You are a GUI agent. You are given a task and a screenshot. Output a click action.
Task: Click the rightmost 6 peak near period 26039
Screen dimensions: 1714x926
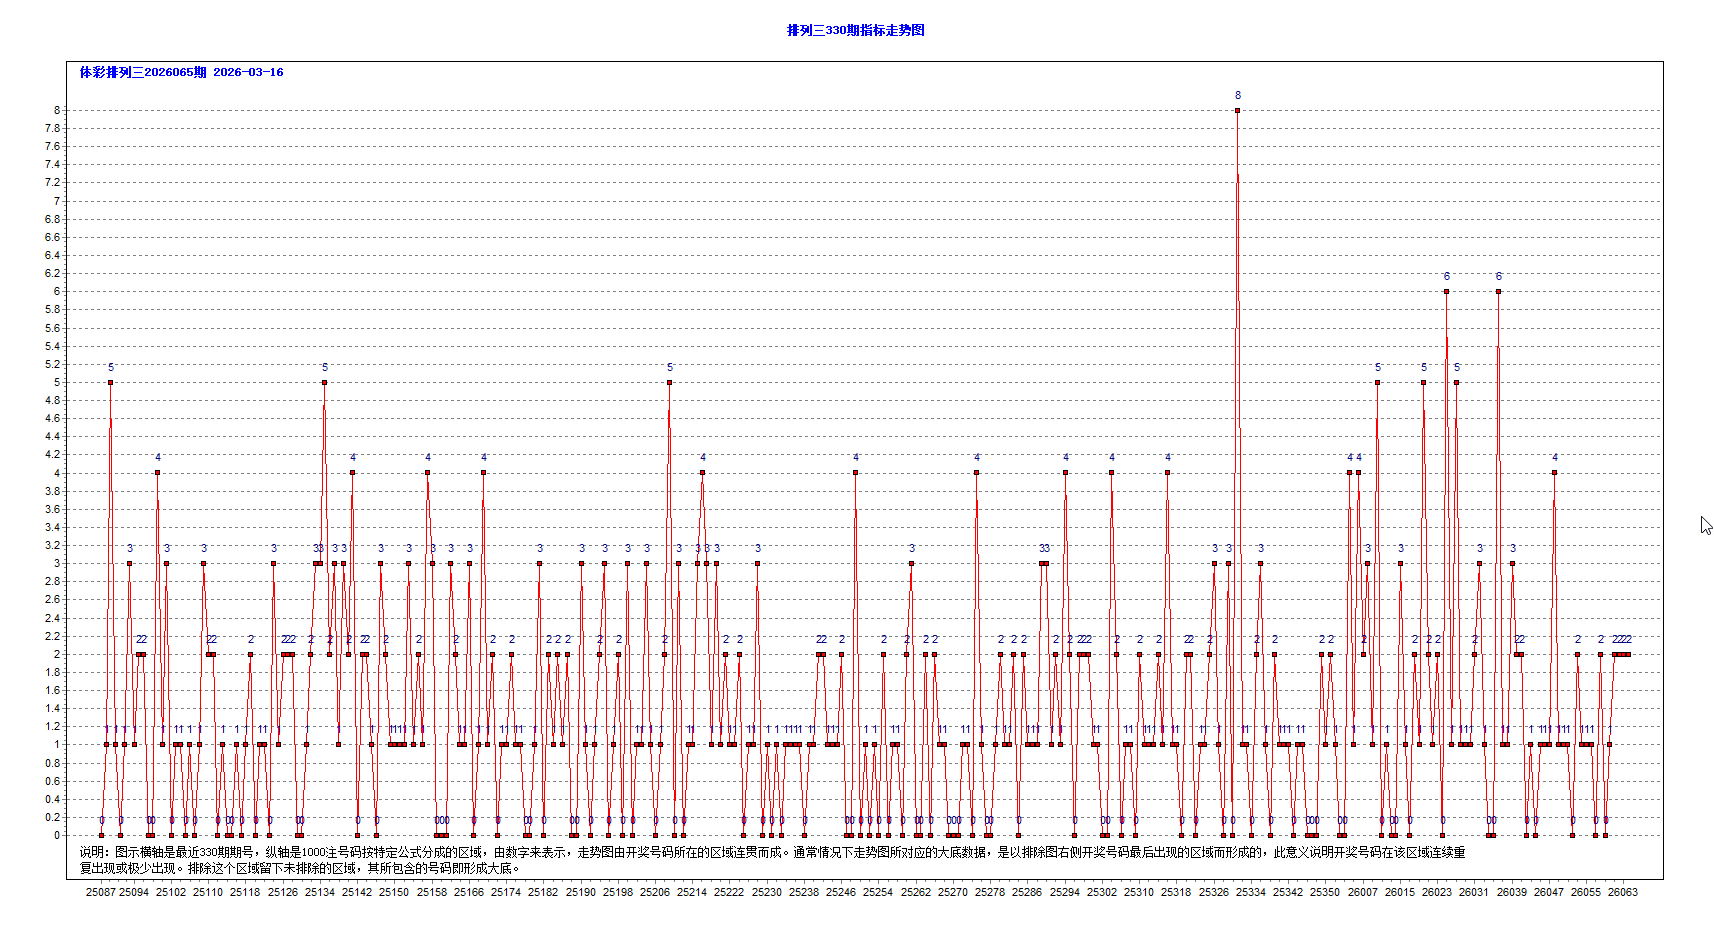click(1498, 290)
